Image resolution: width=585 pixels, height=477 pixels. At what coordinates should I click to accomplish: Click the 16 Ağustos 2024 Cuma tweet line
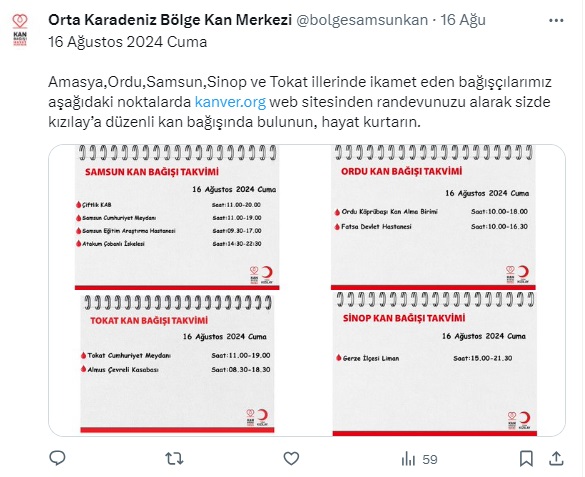(x=128, y=42)
